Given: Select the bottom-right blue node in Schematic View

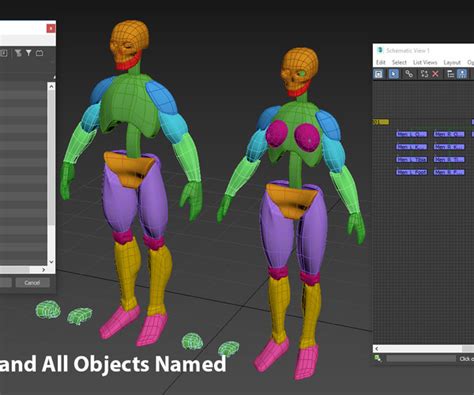Looking at the screenshot, I should [x=449, y=172].
